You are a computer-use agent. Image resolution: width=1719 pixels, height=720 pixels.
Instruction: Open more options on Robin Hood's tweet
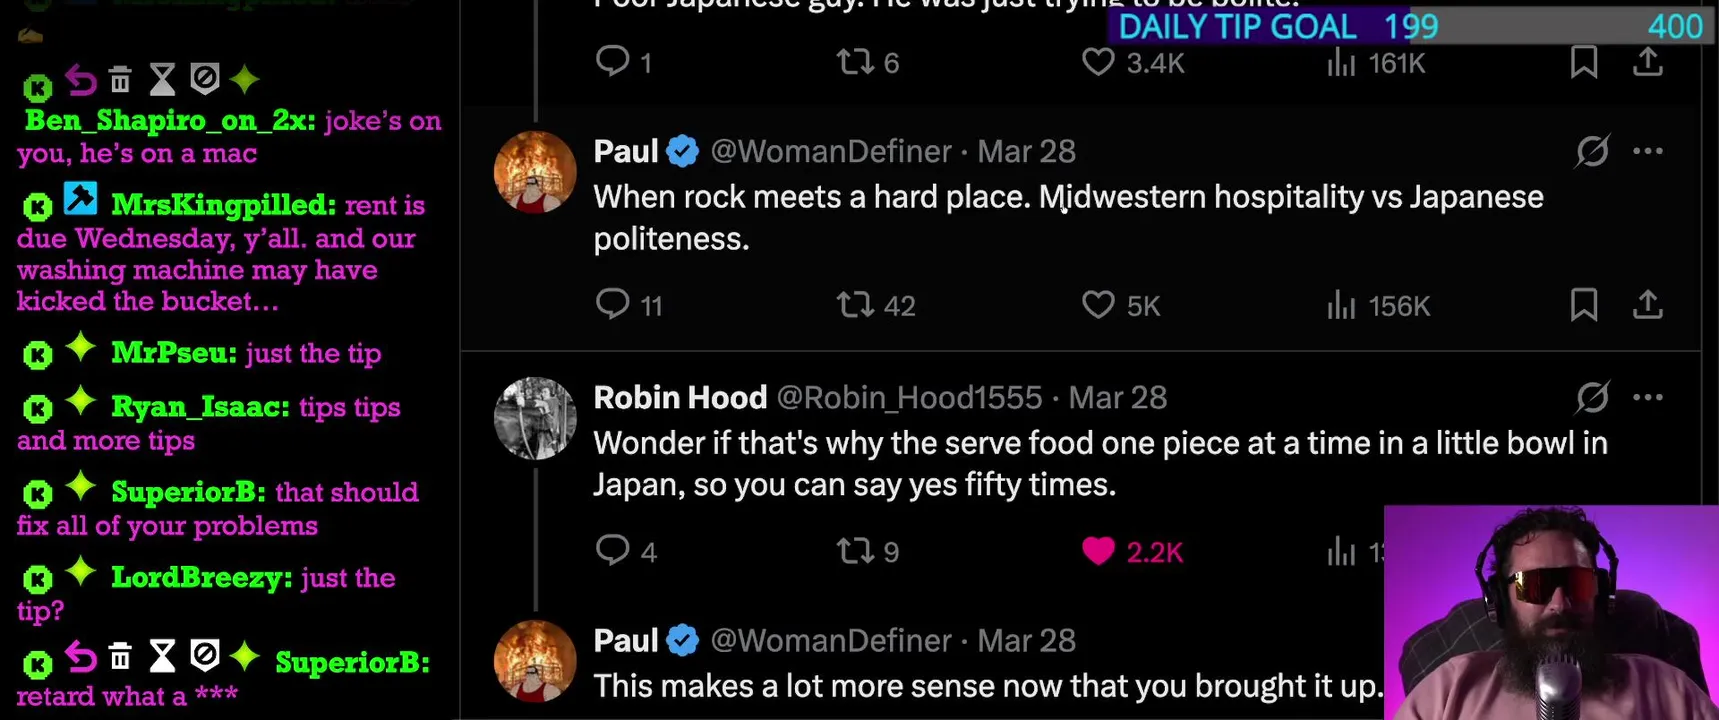[x=1648, y=397]
